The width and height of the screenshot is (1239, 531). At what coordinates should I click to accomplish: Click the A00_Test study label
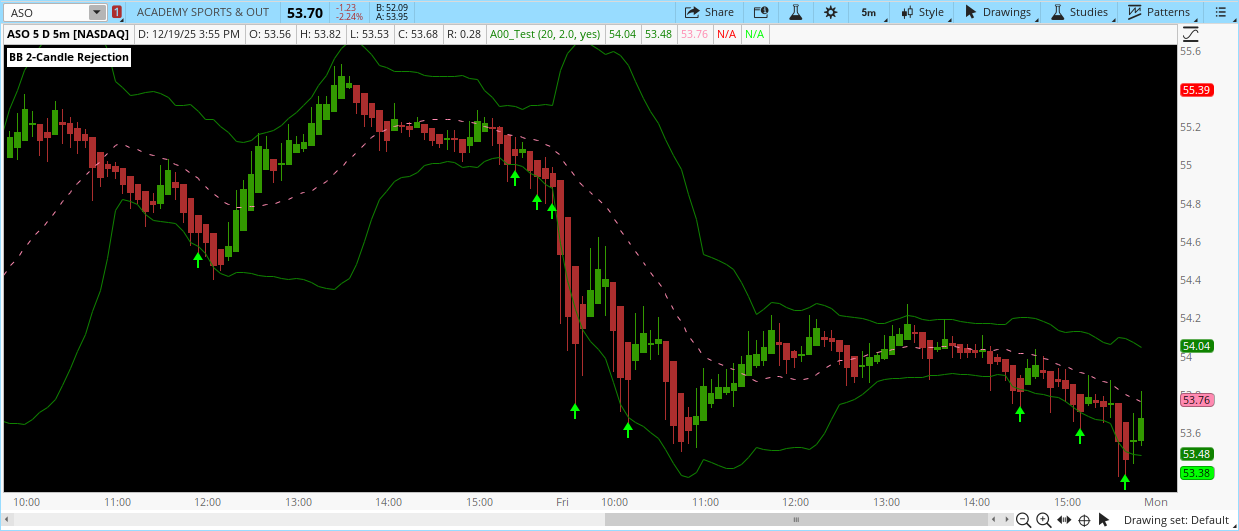click(x=546, y=34)
